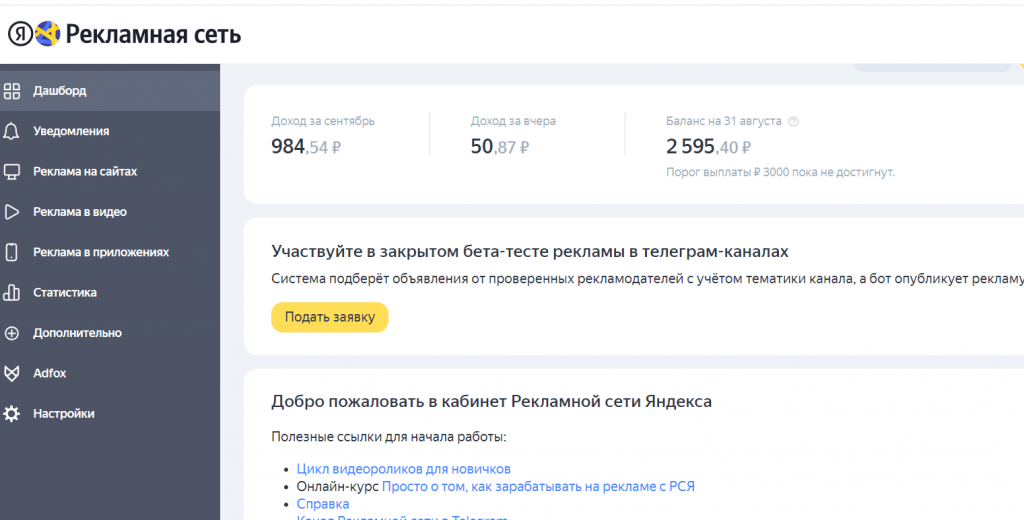The image size is (1024, 520).
Task: Open the Просто о том, как зарабатывать link
Action: (538, 487)
